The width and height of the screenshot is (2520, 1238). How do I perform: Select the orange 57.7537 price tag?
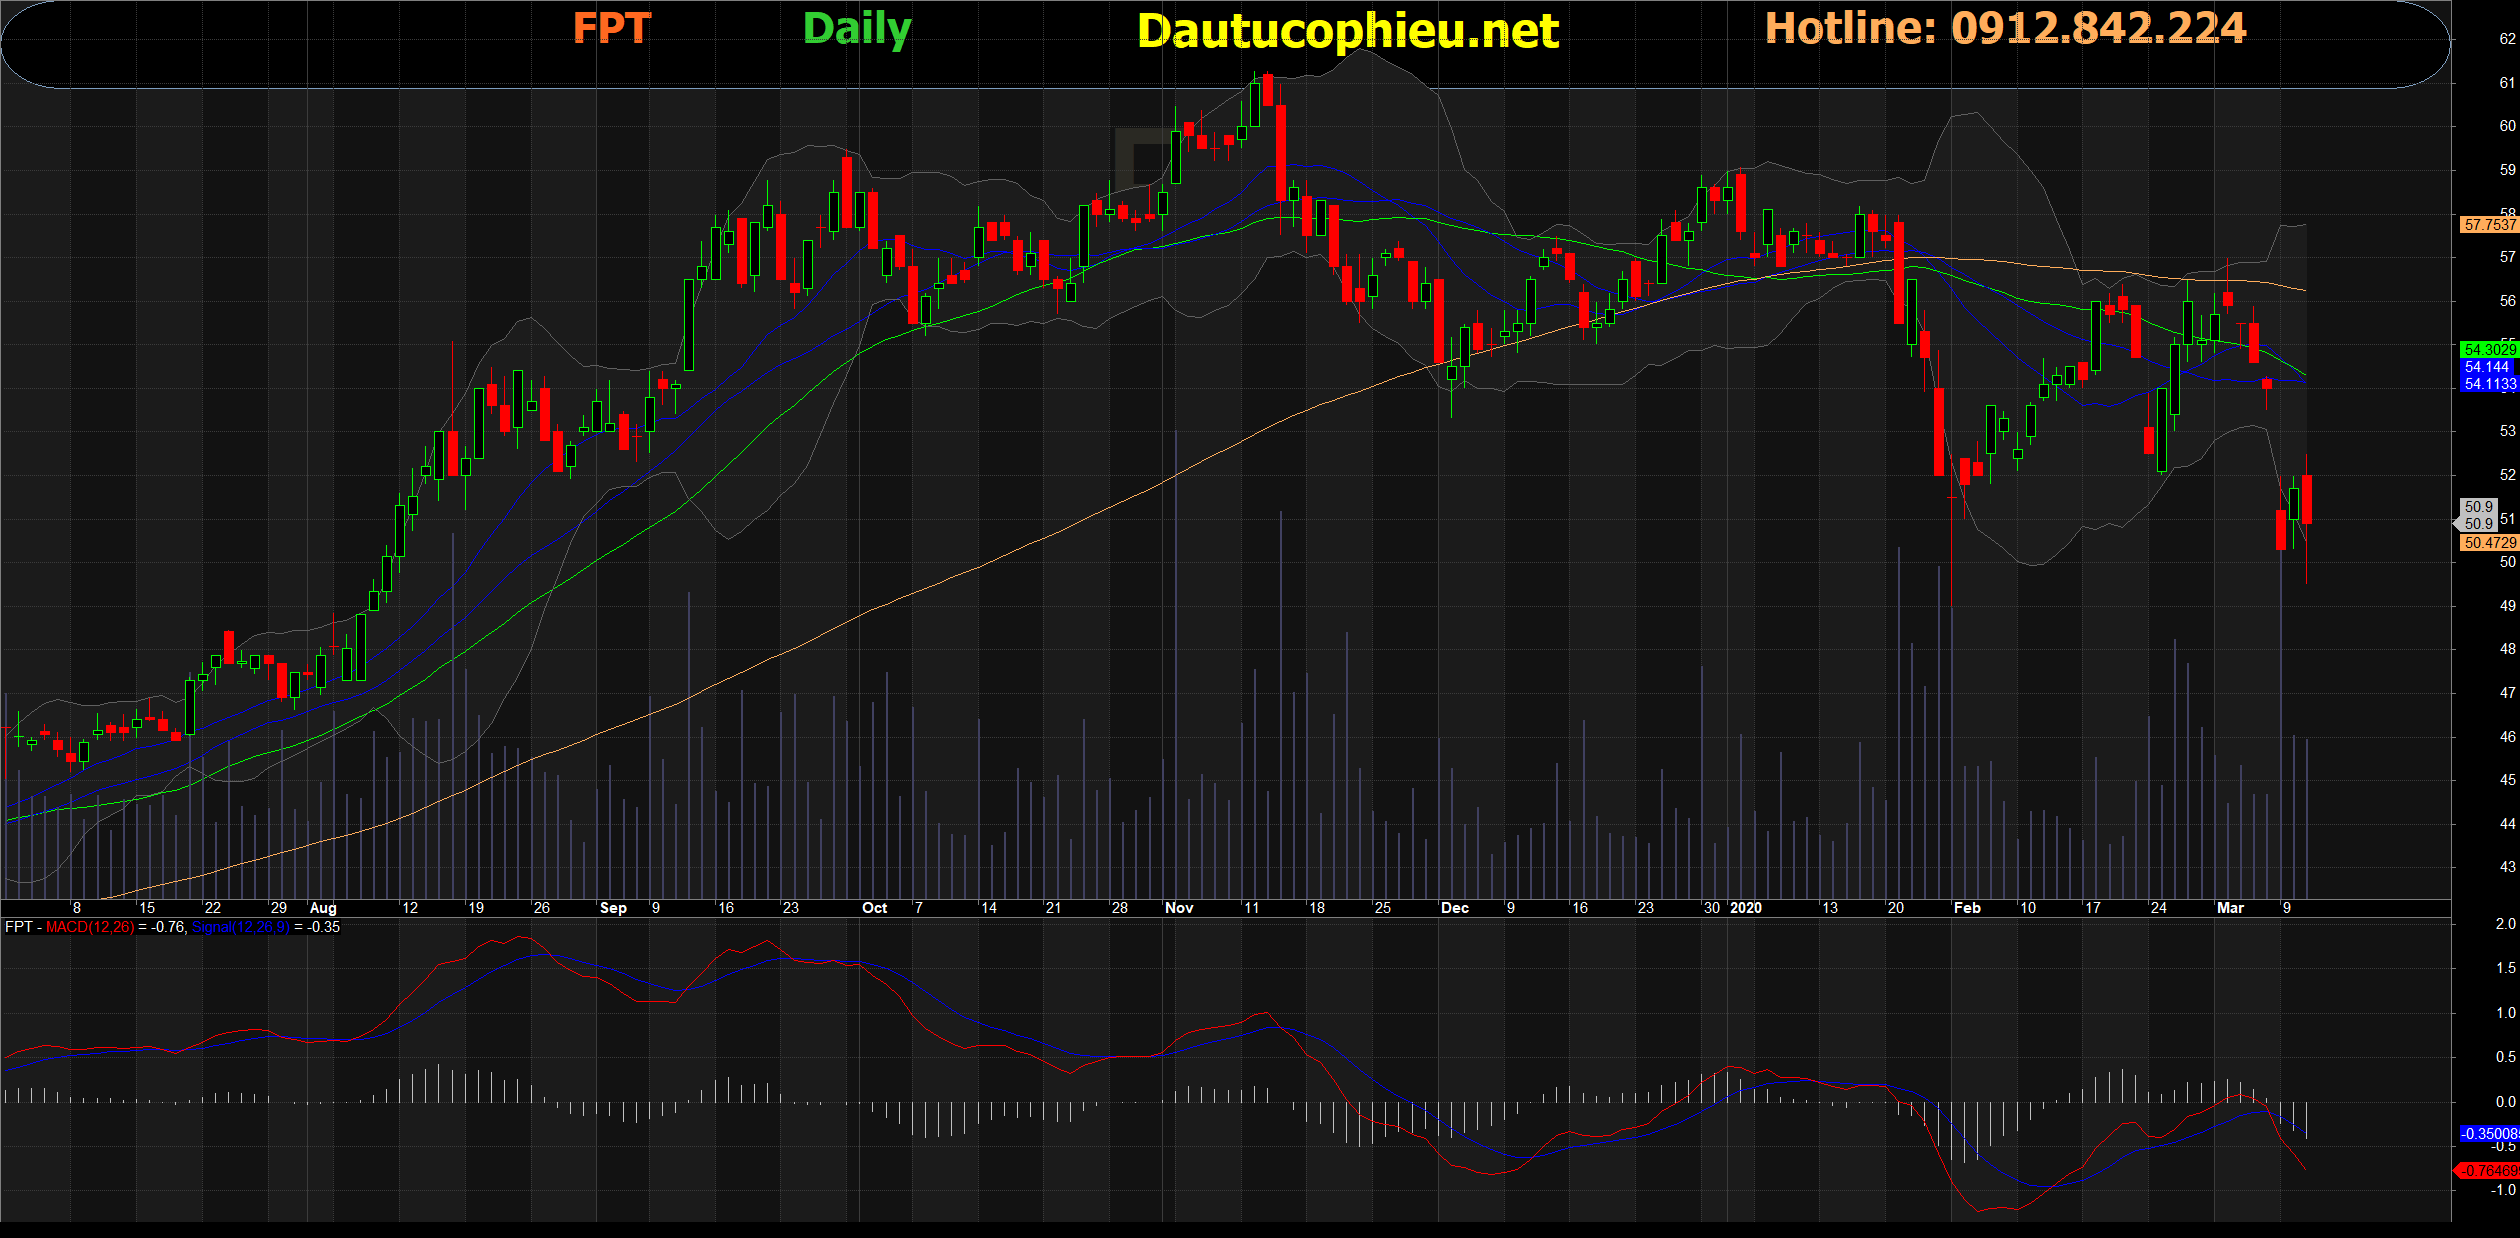coord(2489,225)
